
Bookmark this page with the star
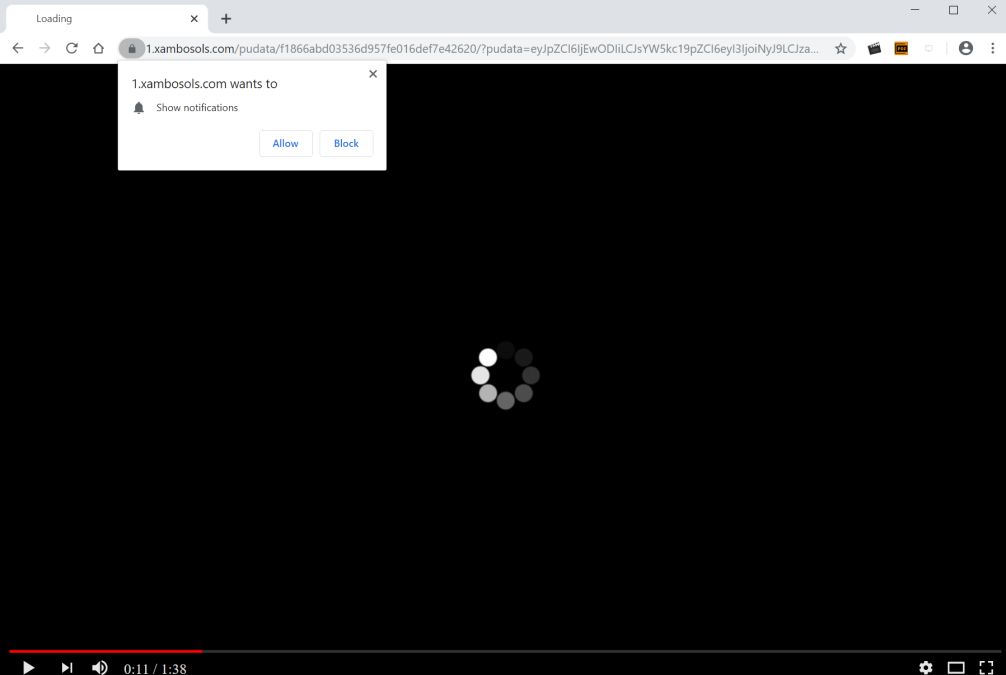[840, 48]
